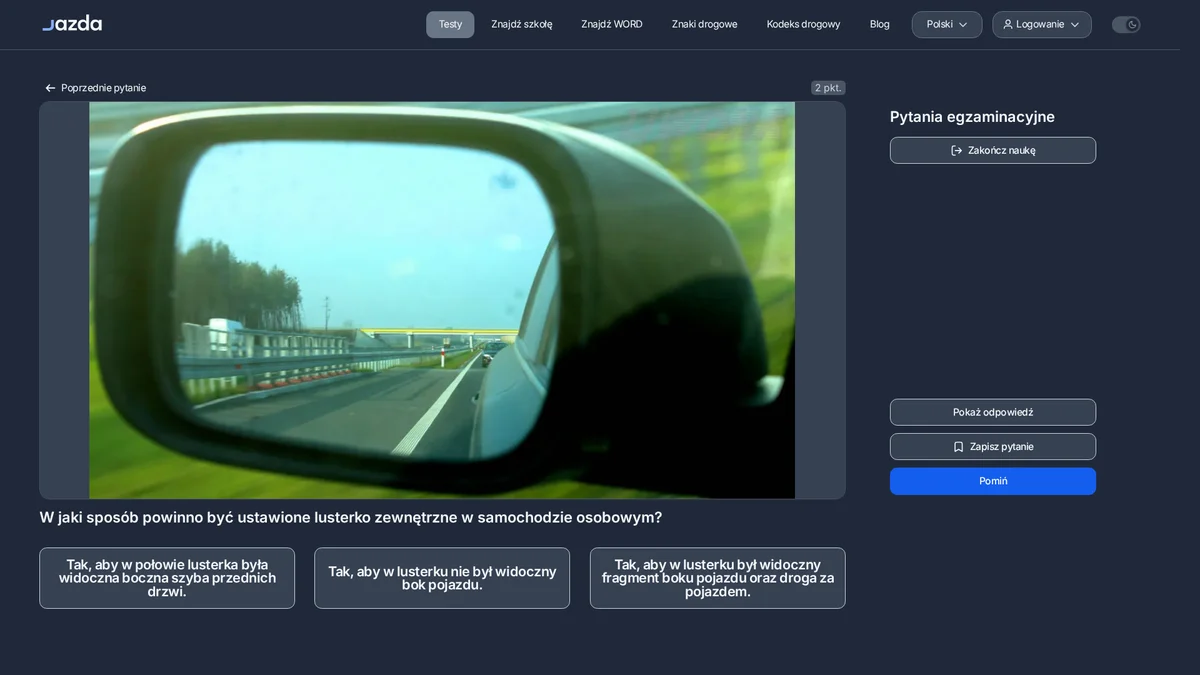Image resolution: width=1200 pixels, height=675 pixels.
Task: Click Pokaż odpowiedź button
Action: (x=993, y=412)
